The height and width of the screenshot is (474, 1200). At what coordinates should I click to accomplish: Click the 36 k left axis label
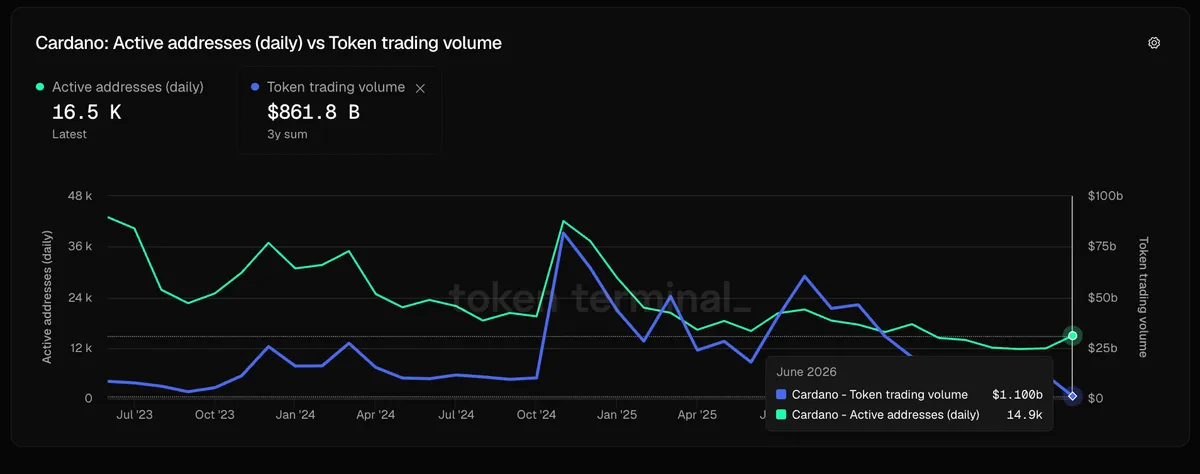pos(80,247)
